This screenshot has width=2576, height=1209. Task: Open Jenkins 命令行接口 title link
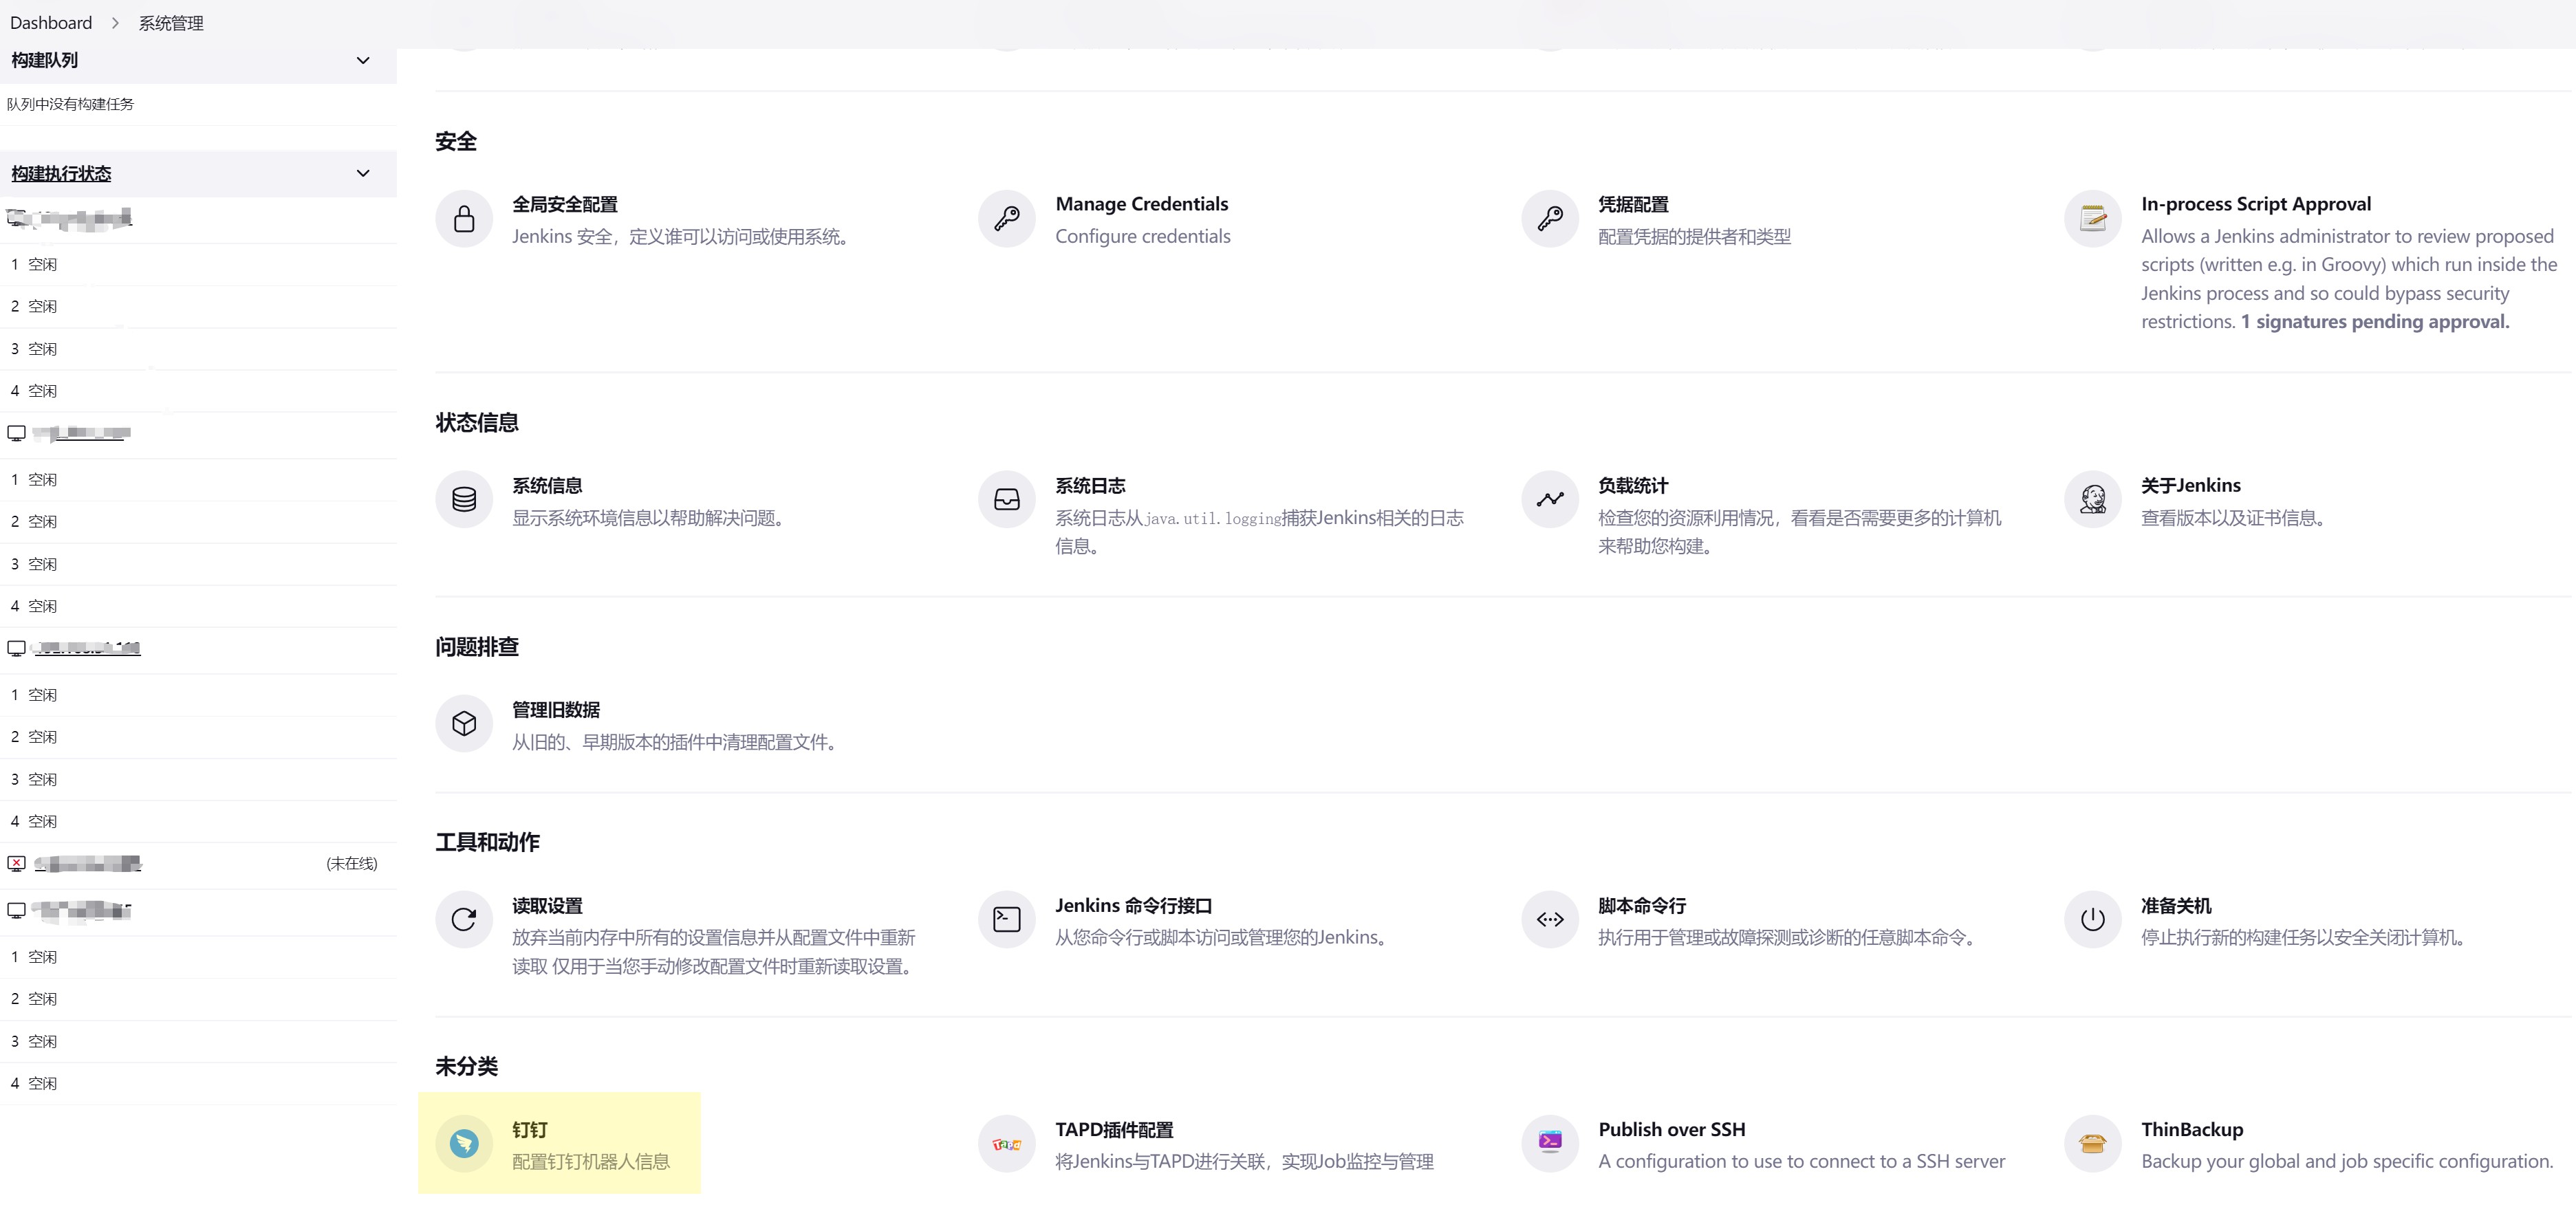tap(1134, 906)
